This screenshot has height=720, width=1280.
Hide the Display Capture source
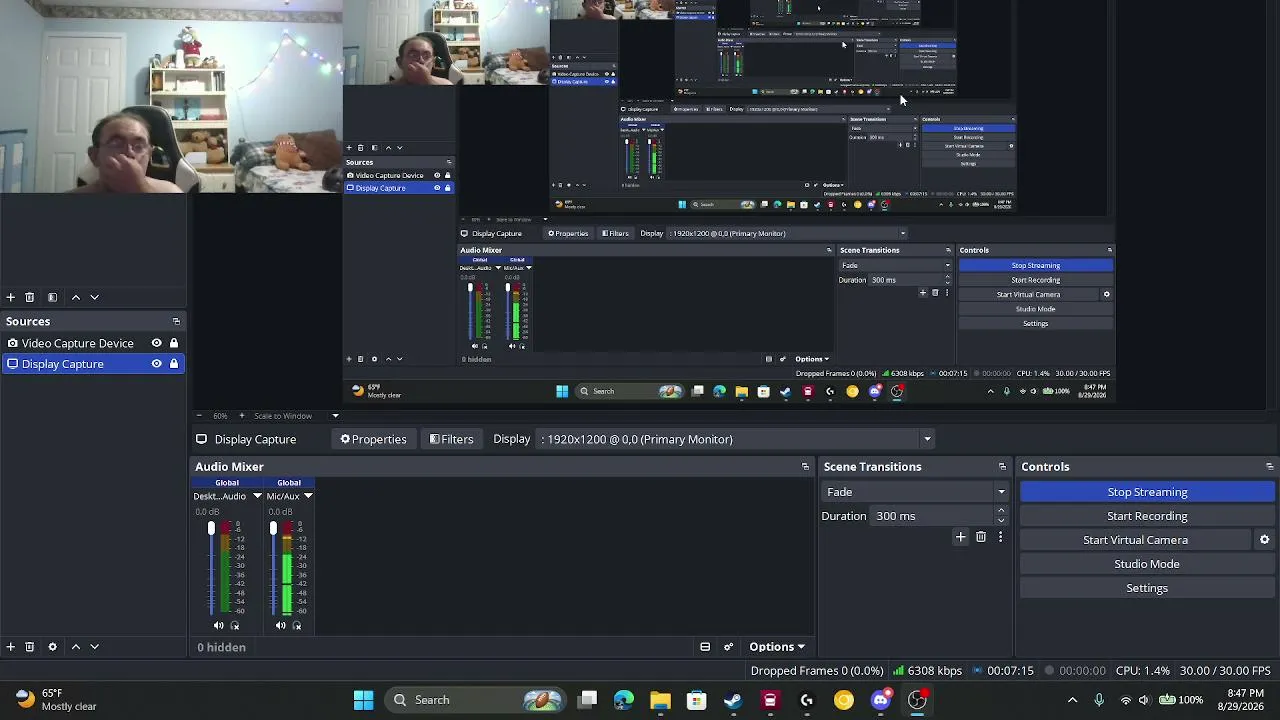tap(156, 364)
